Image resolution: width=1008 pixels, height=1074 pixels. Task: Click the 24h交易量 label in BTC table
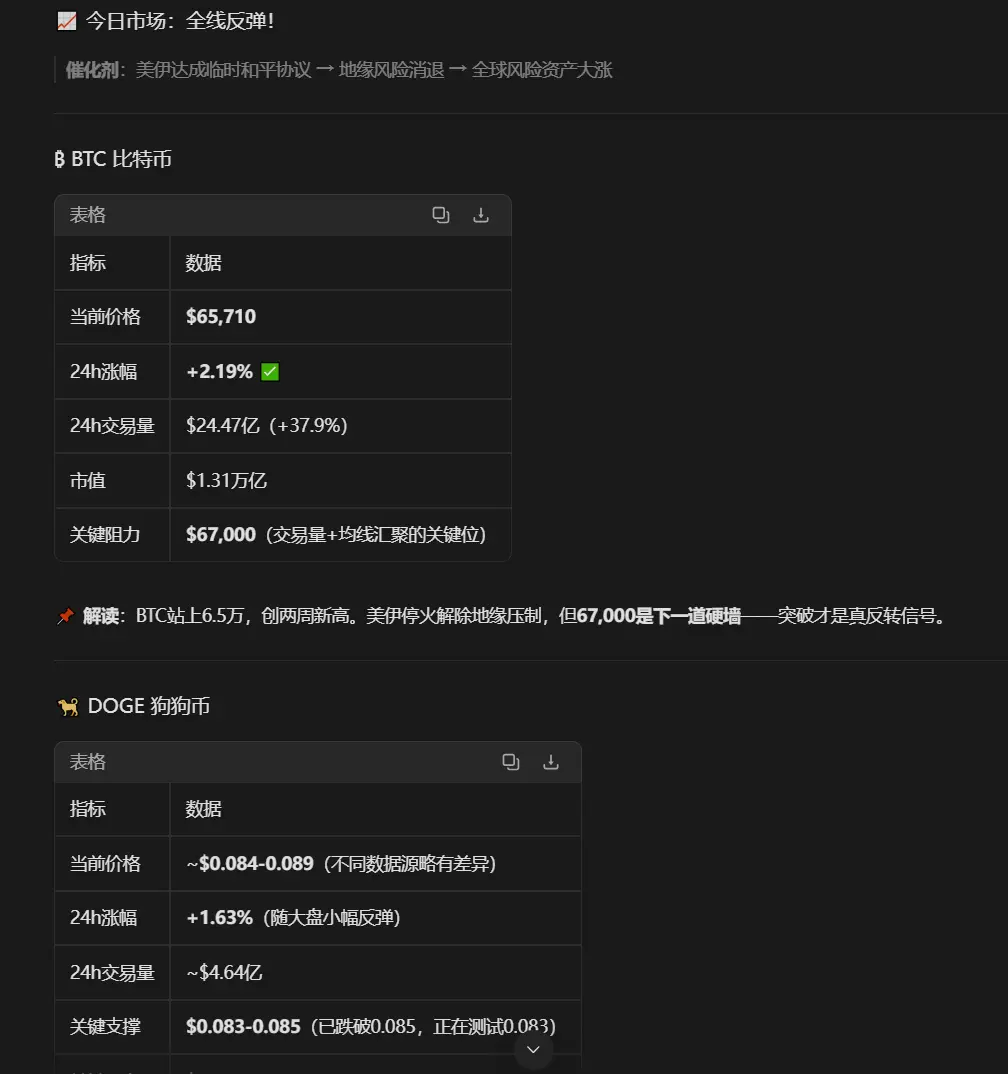pyautogui.click(x=112, y=425)
